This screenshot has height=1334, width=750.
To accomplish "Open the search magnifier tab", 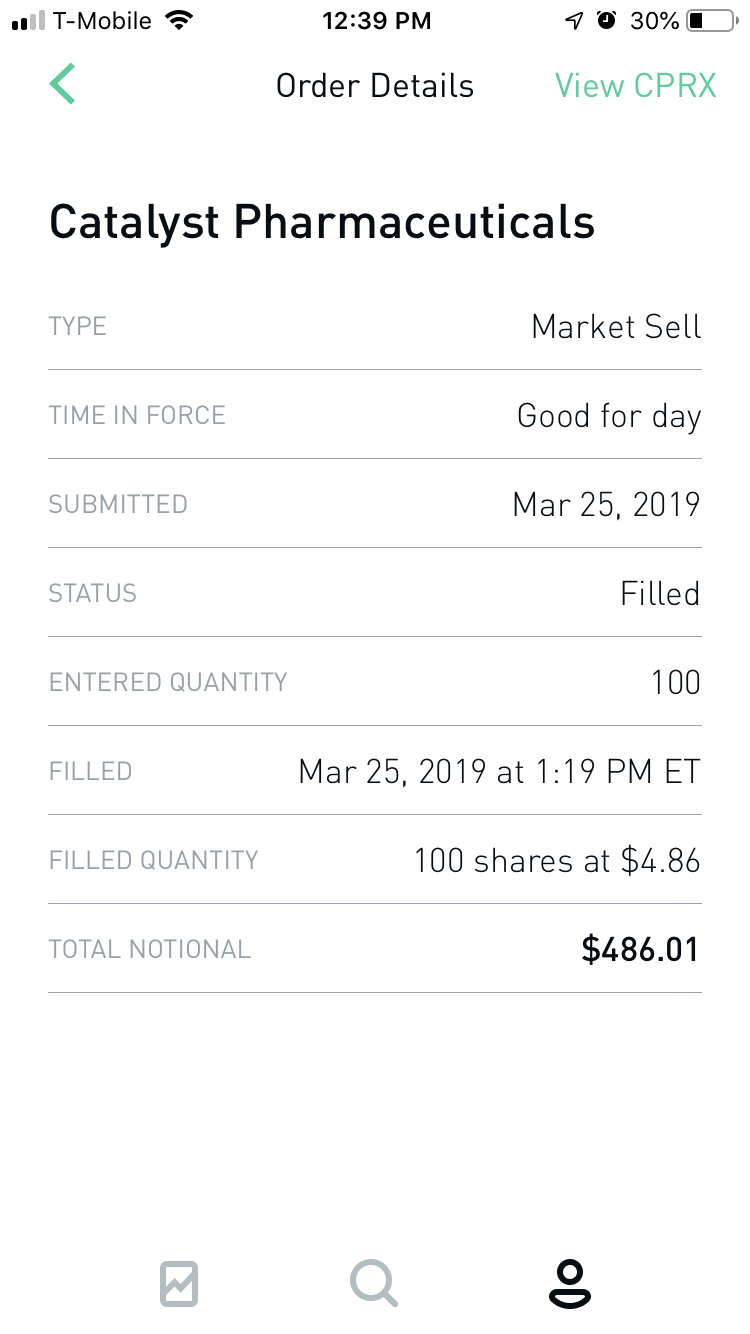I will (374, 1283).
